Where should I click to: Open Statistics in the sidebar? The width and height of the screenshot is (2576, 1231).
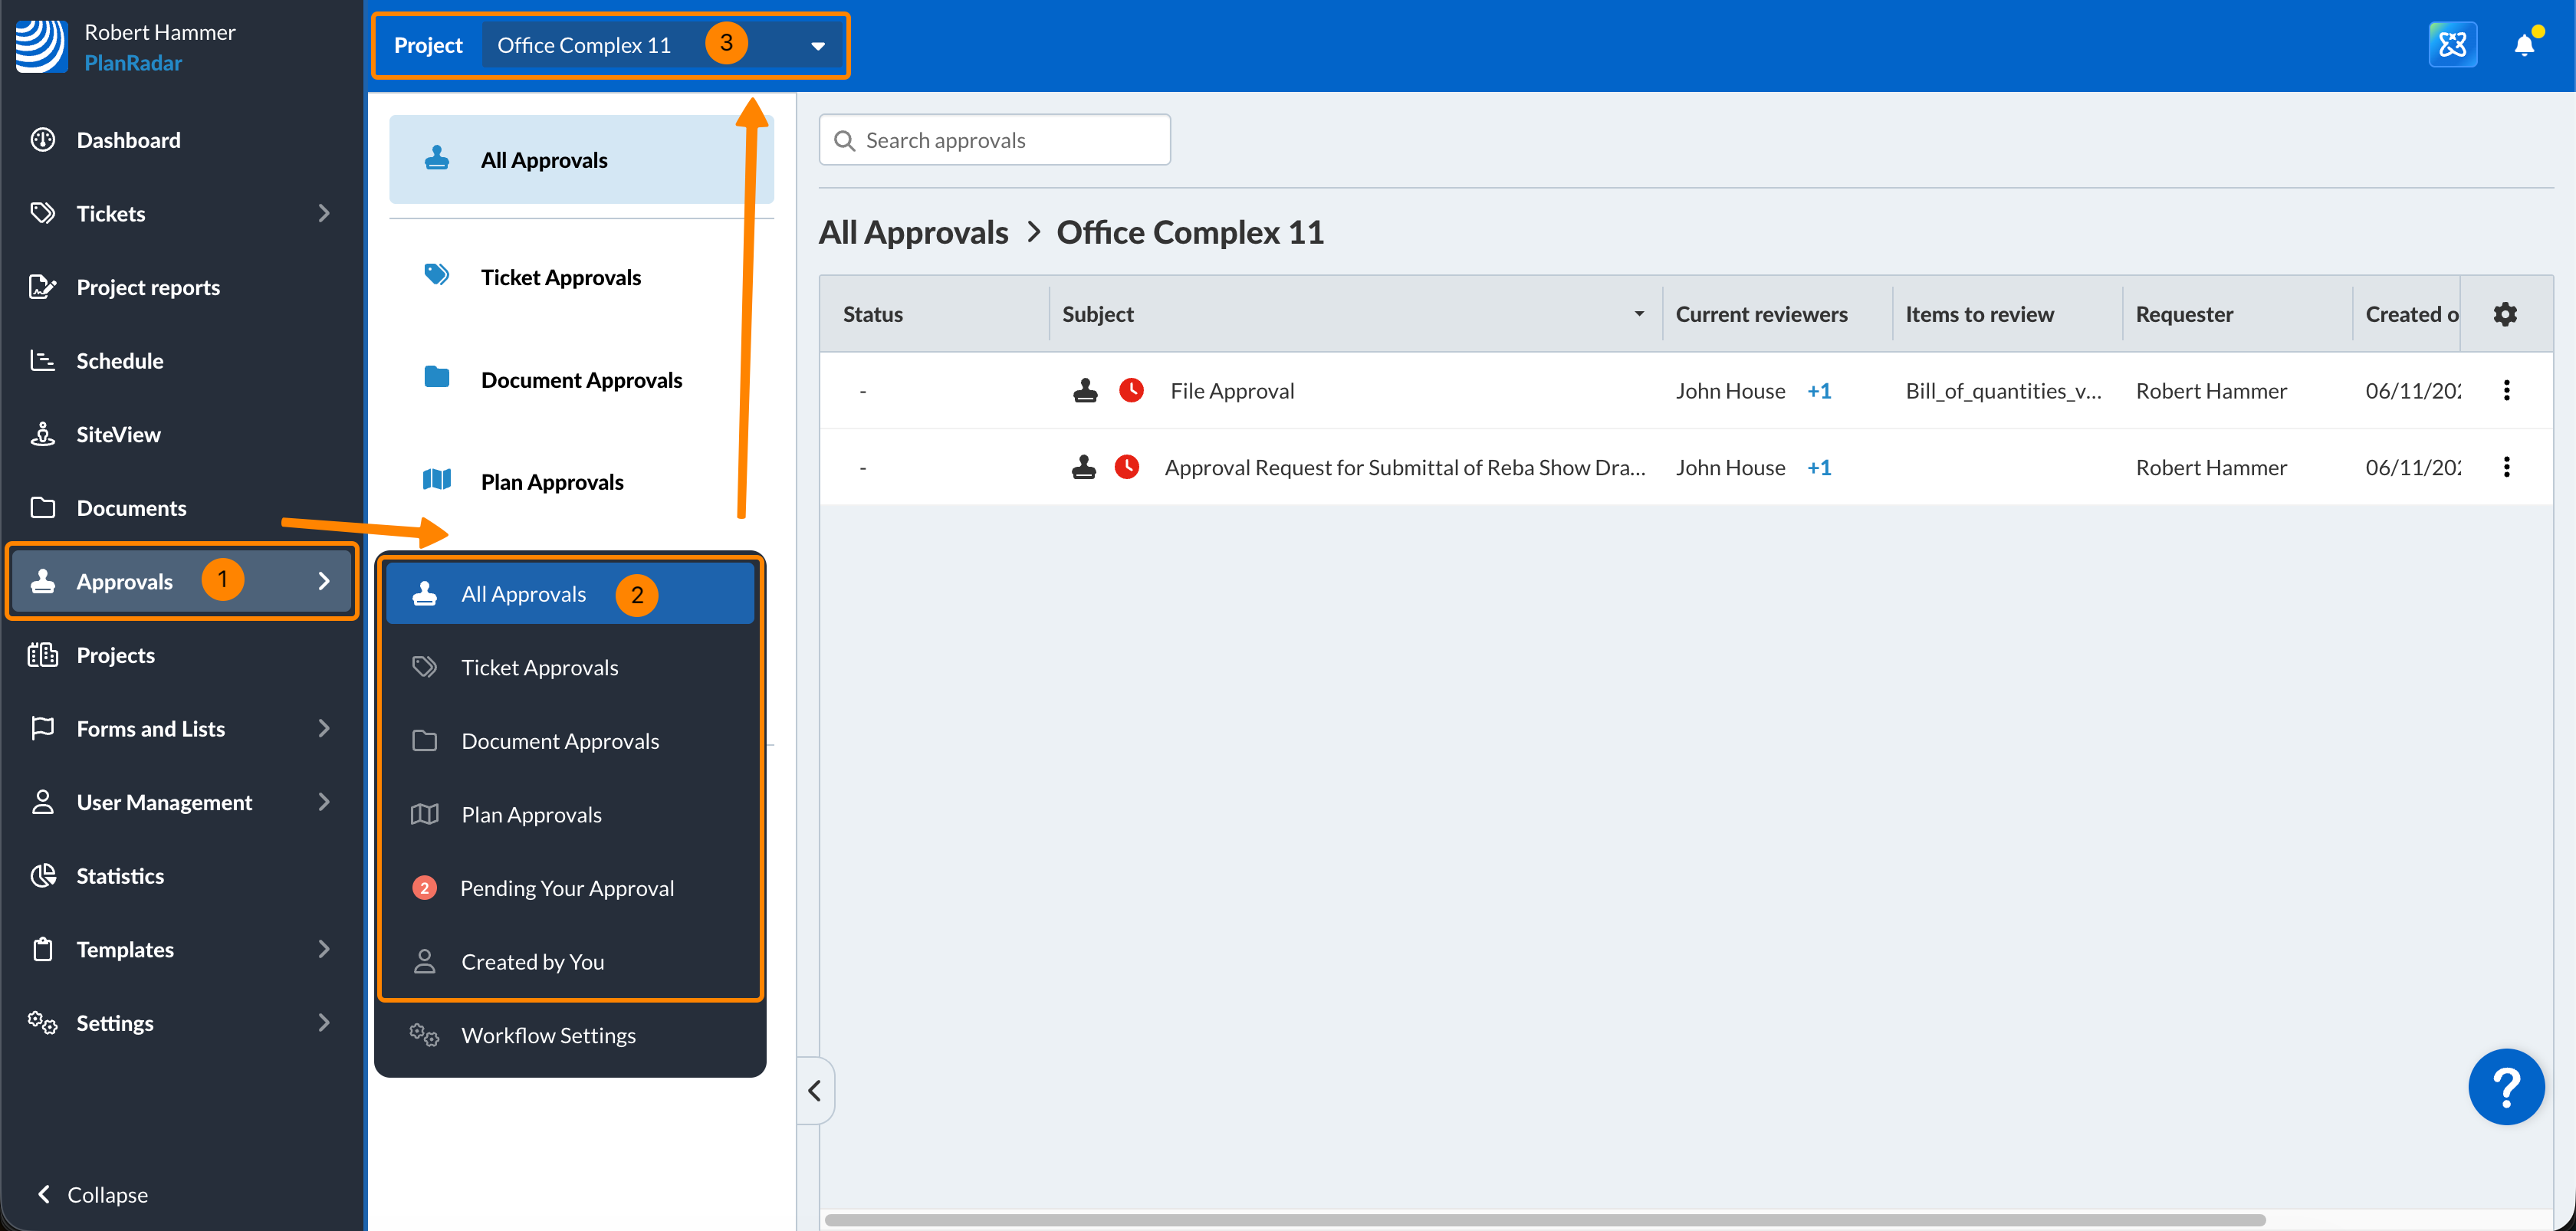click(120, 876)
